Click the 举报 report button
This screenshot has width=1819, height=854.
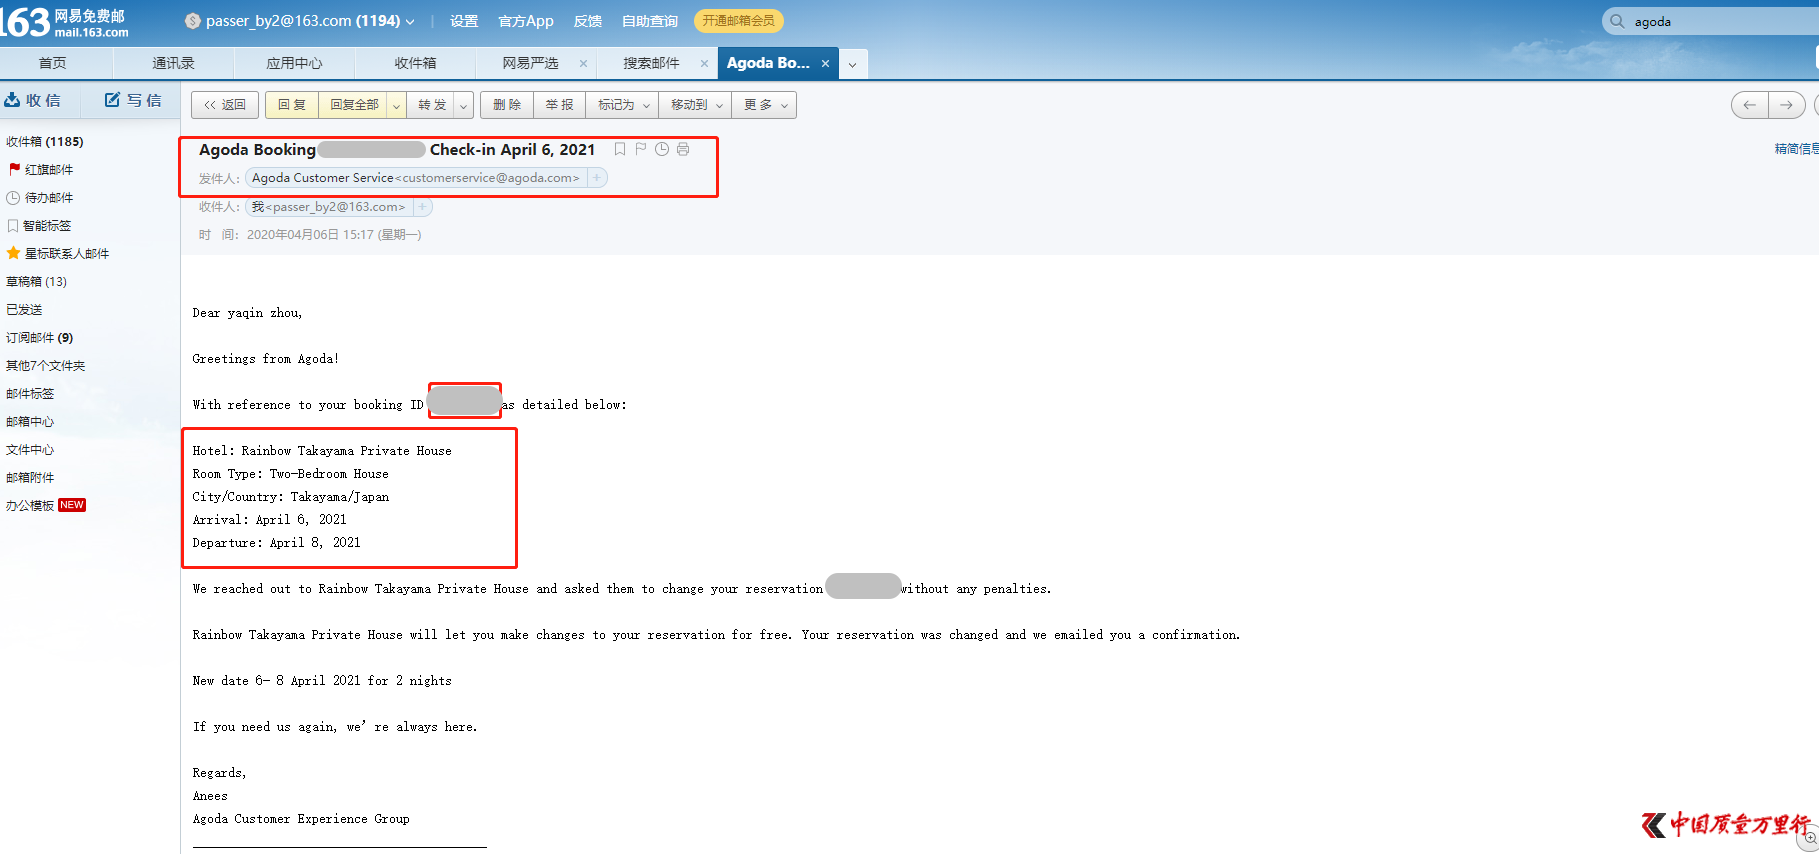[560, 105]
